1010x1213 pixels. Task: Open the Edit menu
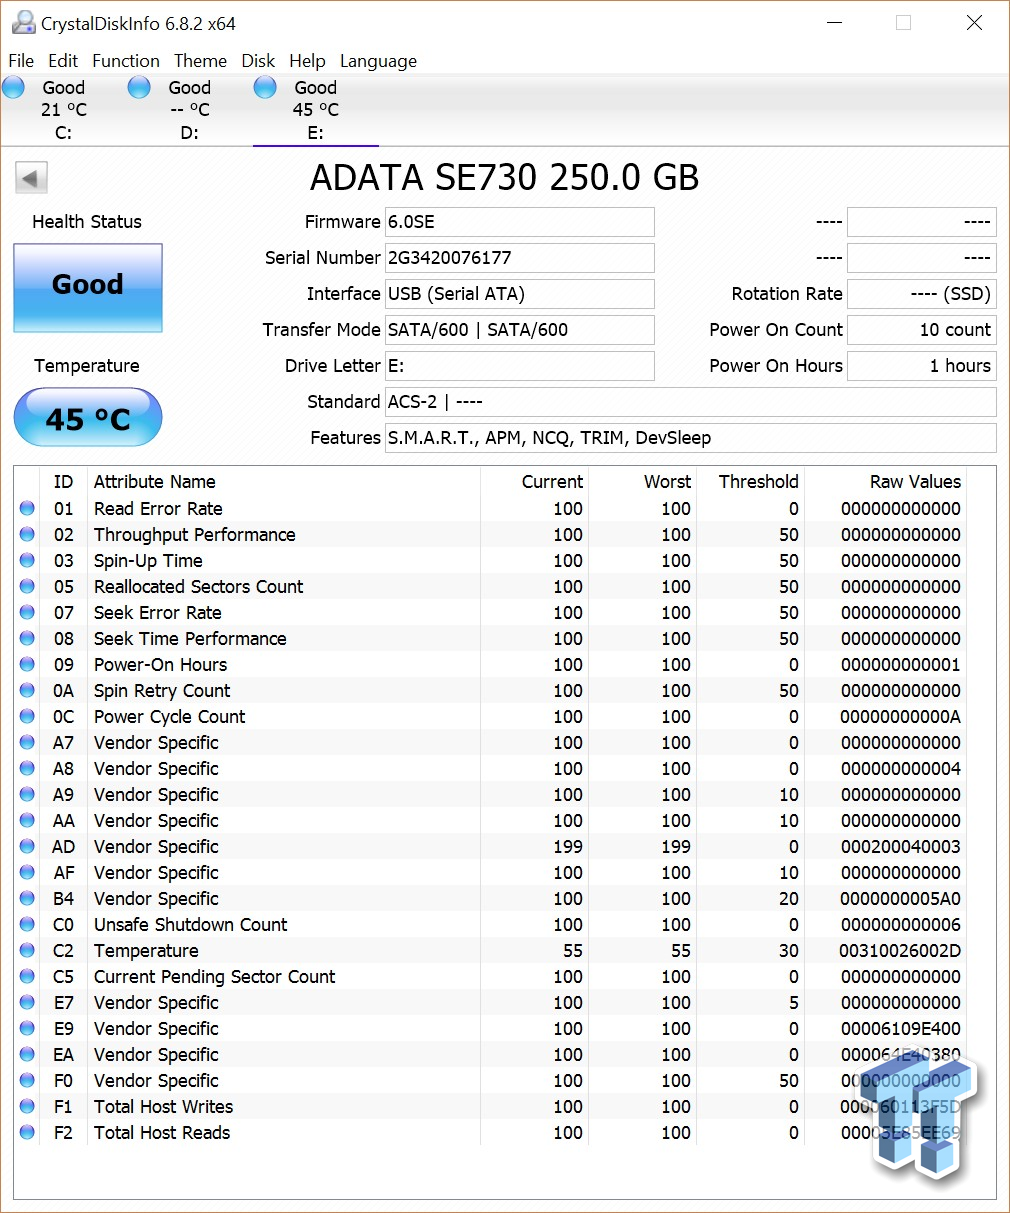(63, 61)
